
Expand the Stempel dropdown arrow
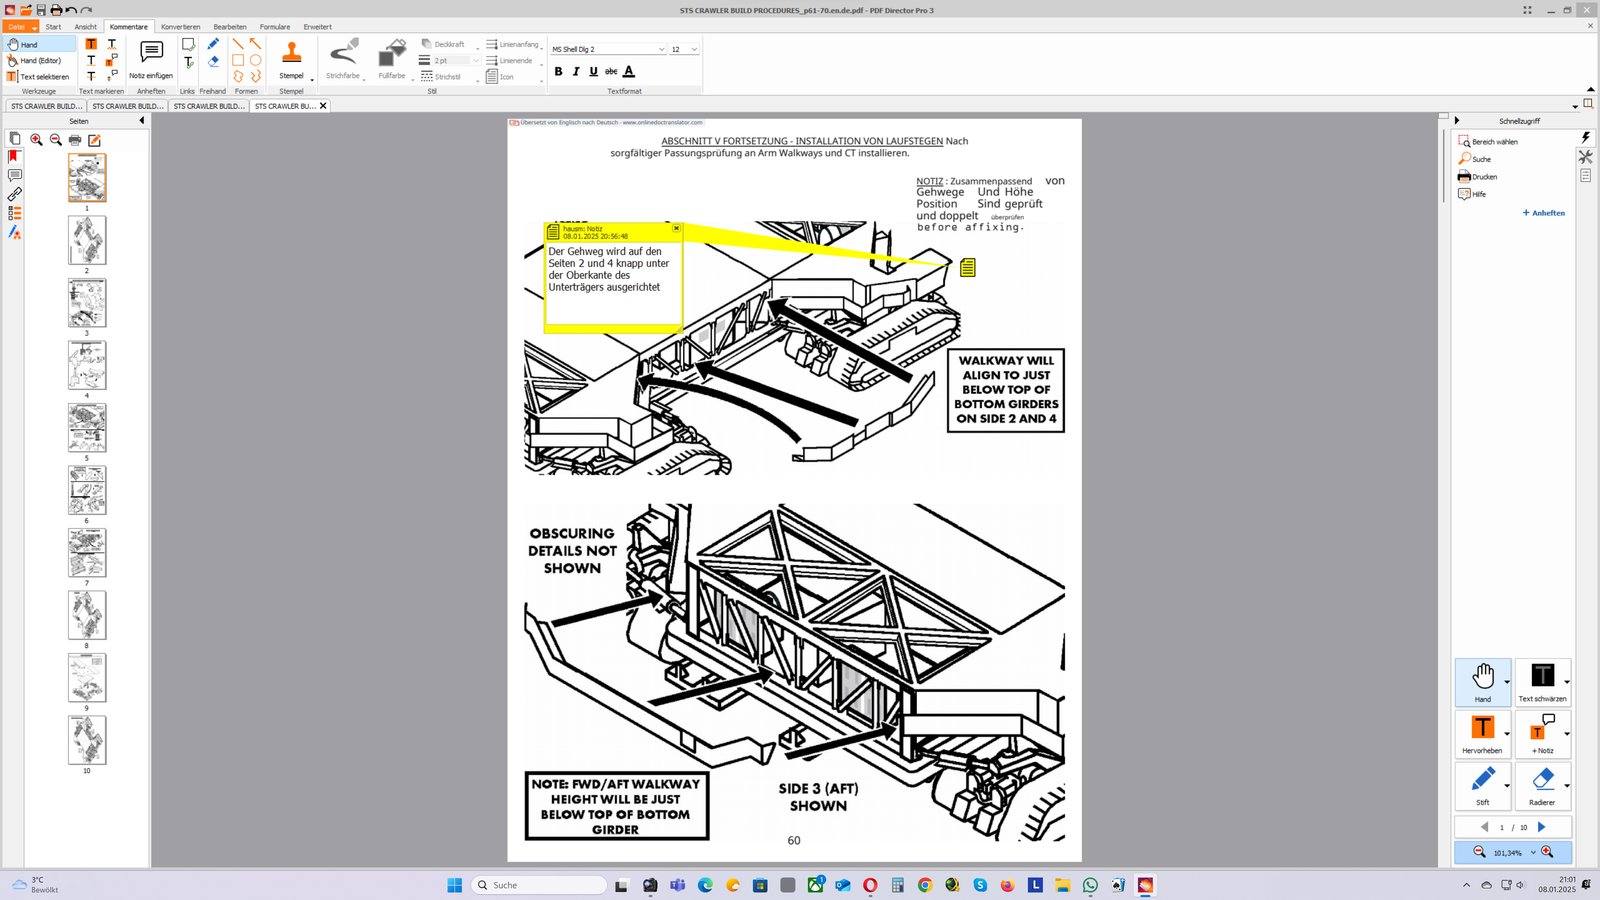[312, 79]
